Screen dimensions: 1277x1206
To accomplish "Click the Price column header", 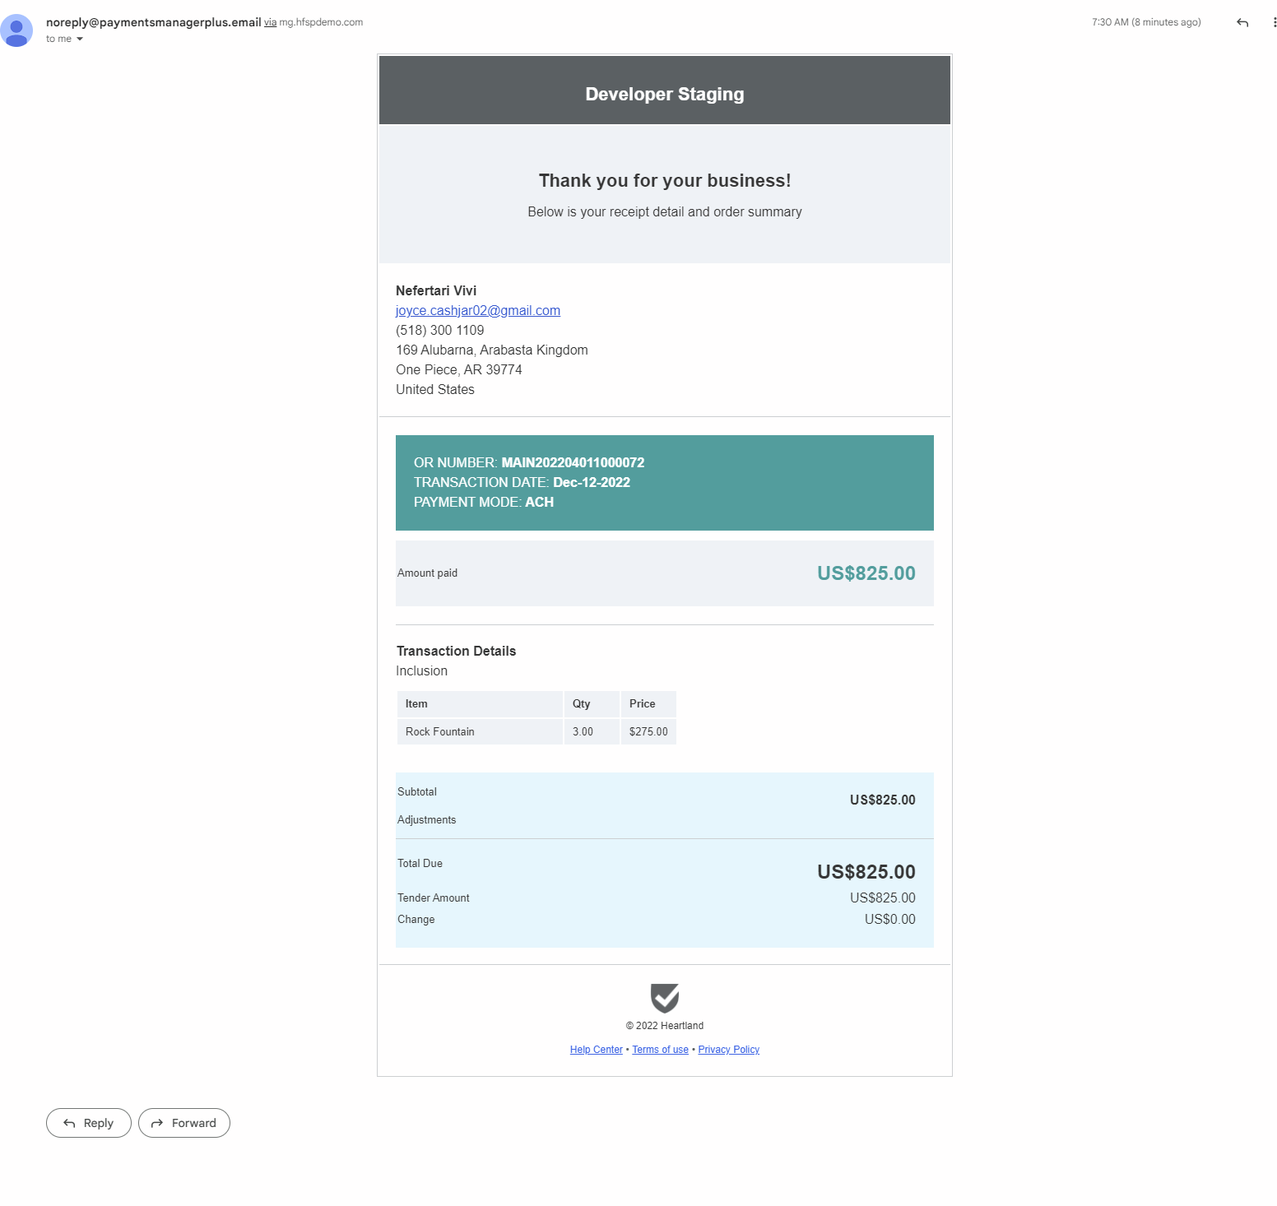I will [x=642, y=704].
